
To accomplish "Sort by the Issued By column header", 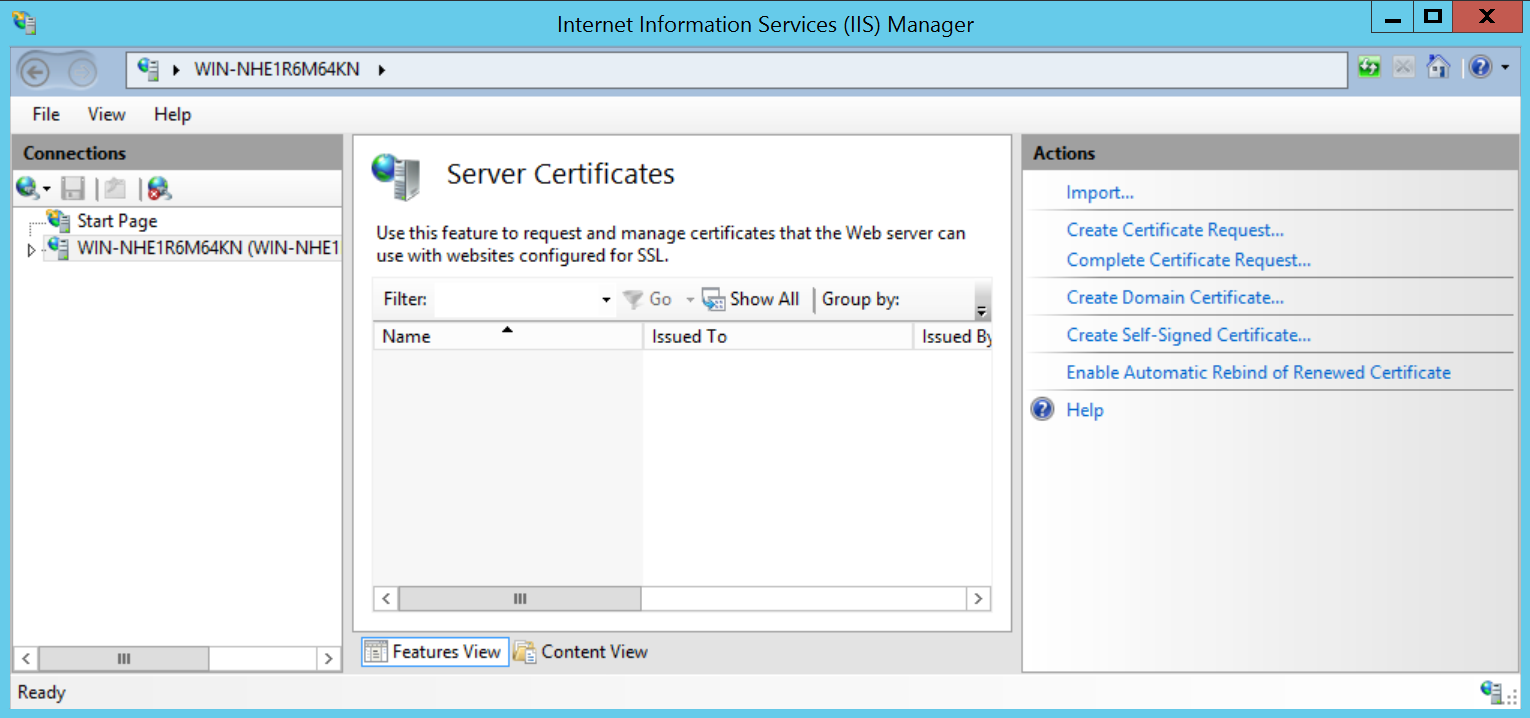I will tap(953, 336).
